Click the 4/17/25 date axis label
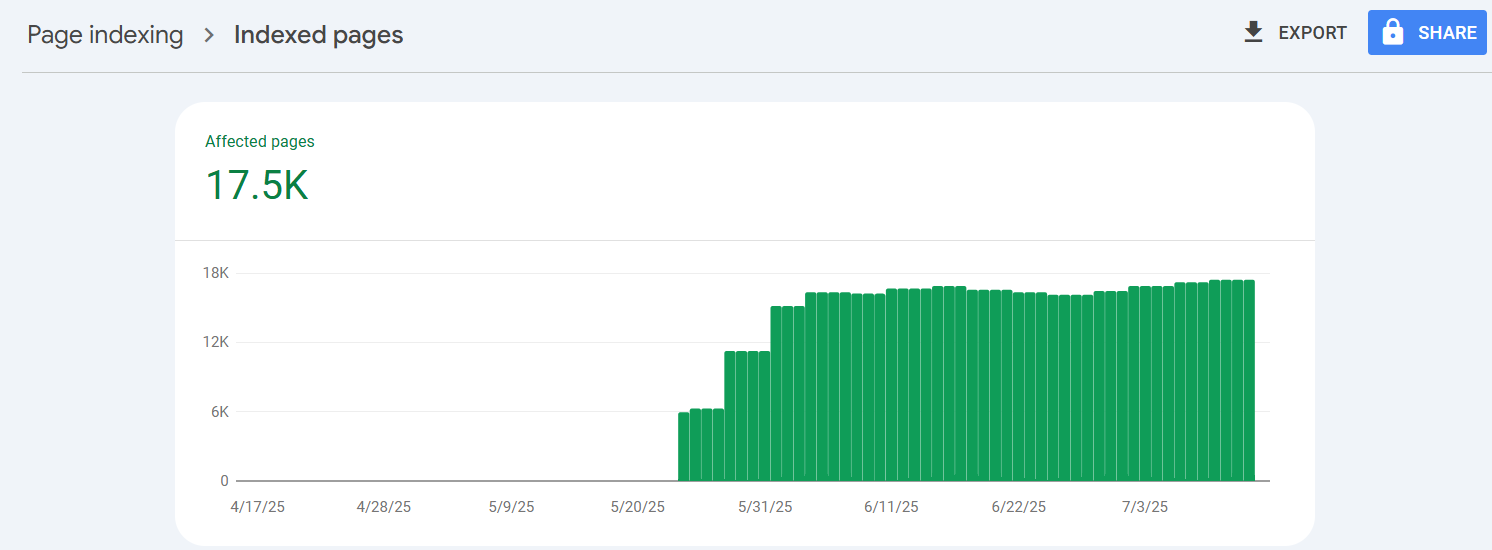Image resolution: width=1492 pixels, height=550 pixels. [x=257, y=507]
